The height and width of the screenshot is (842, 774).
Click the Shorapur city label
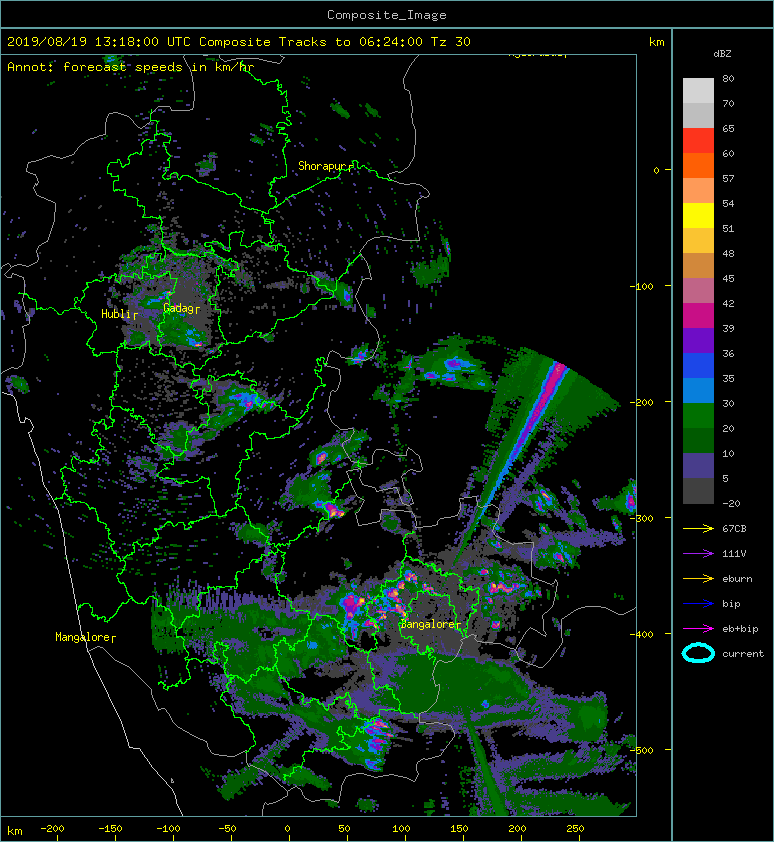point(321,166)
